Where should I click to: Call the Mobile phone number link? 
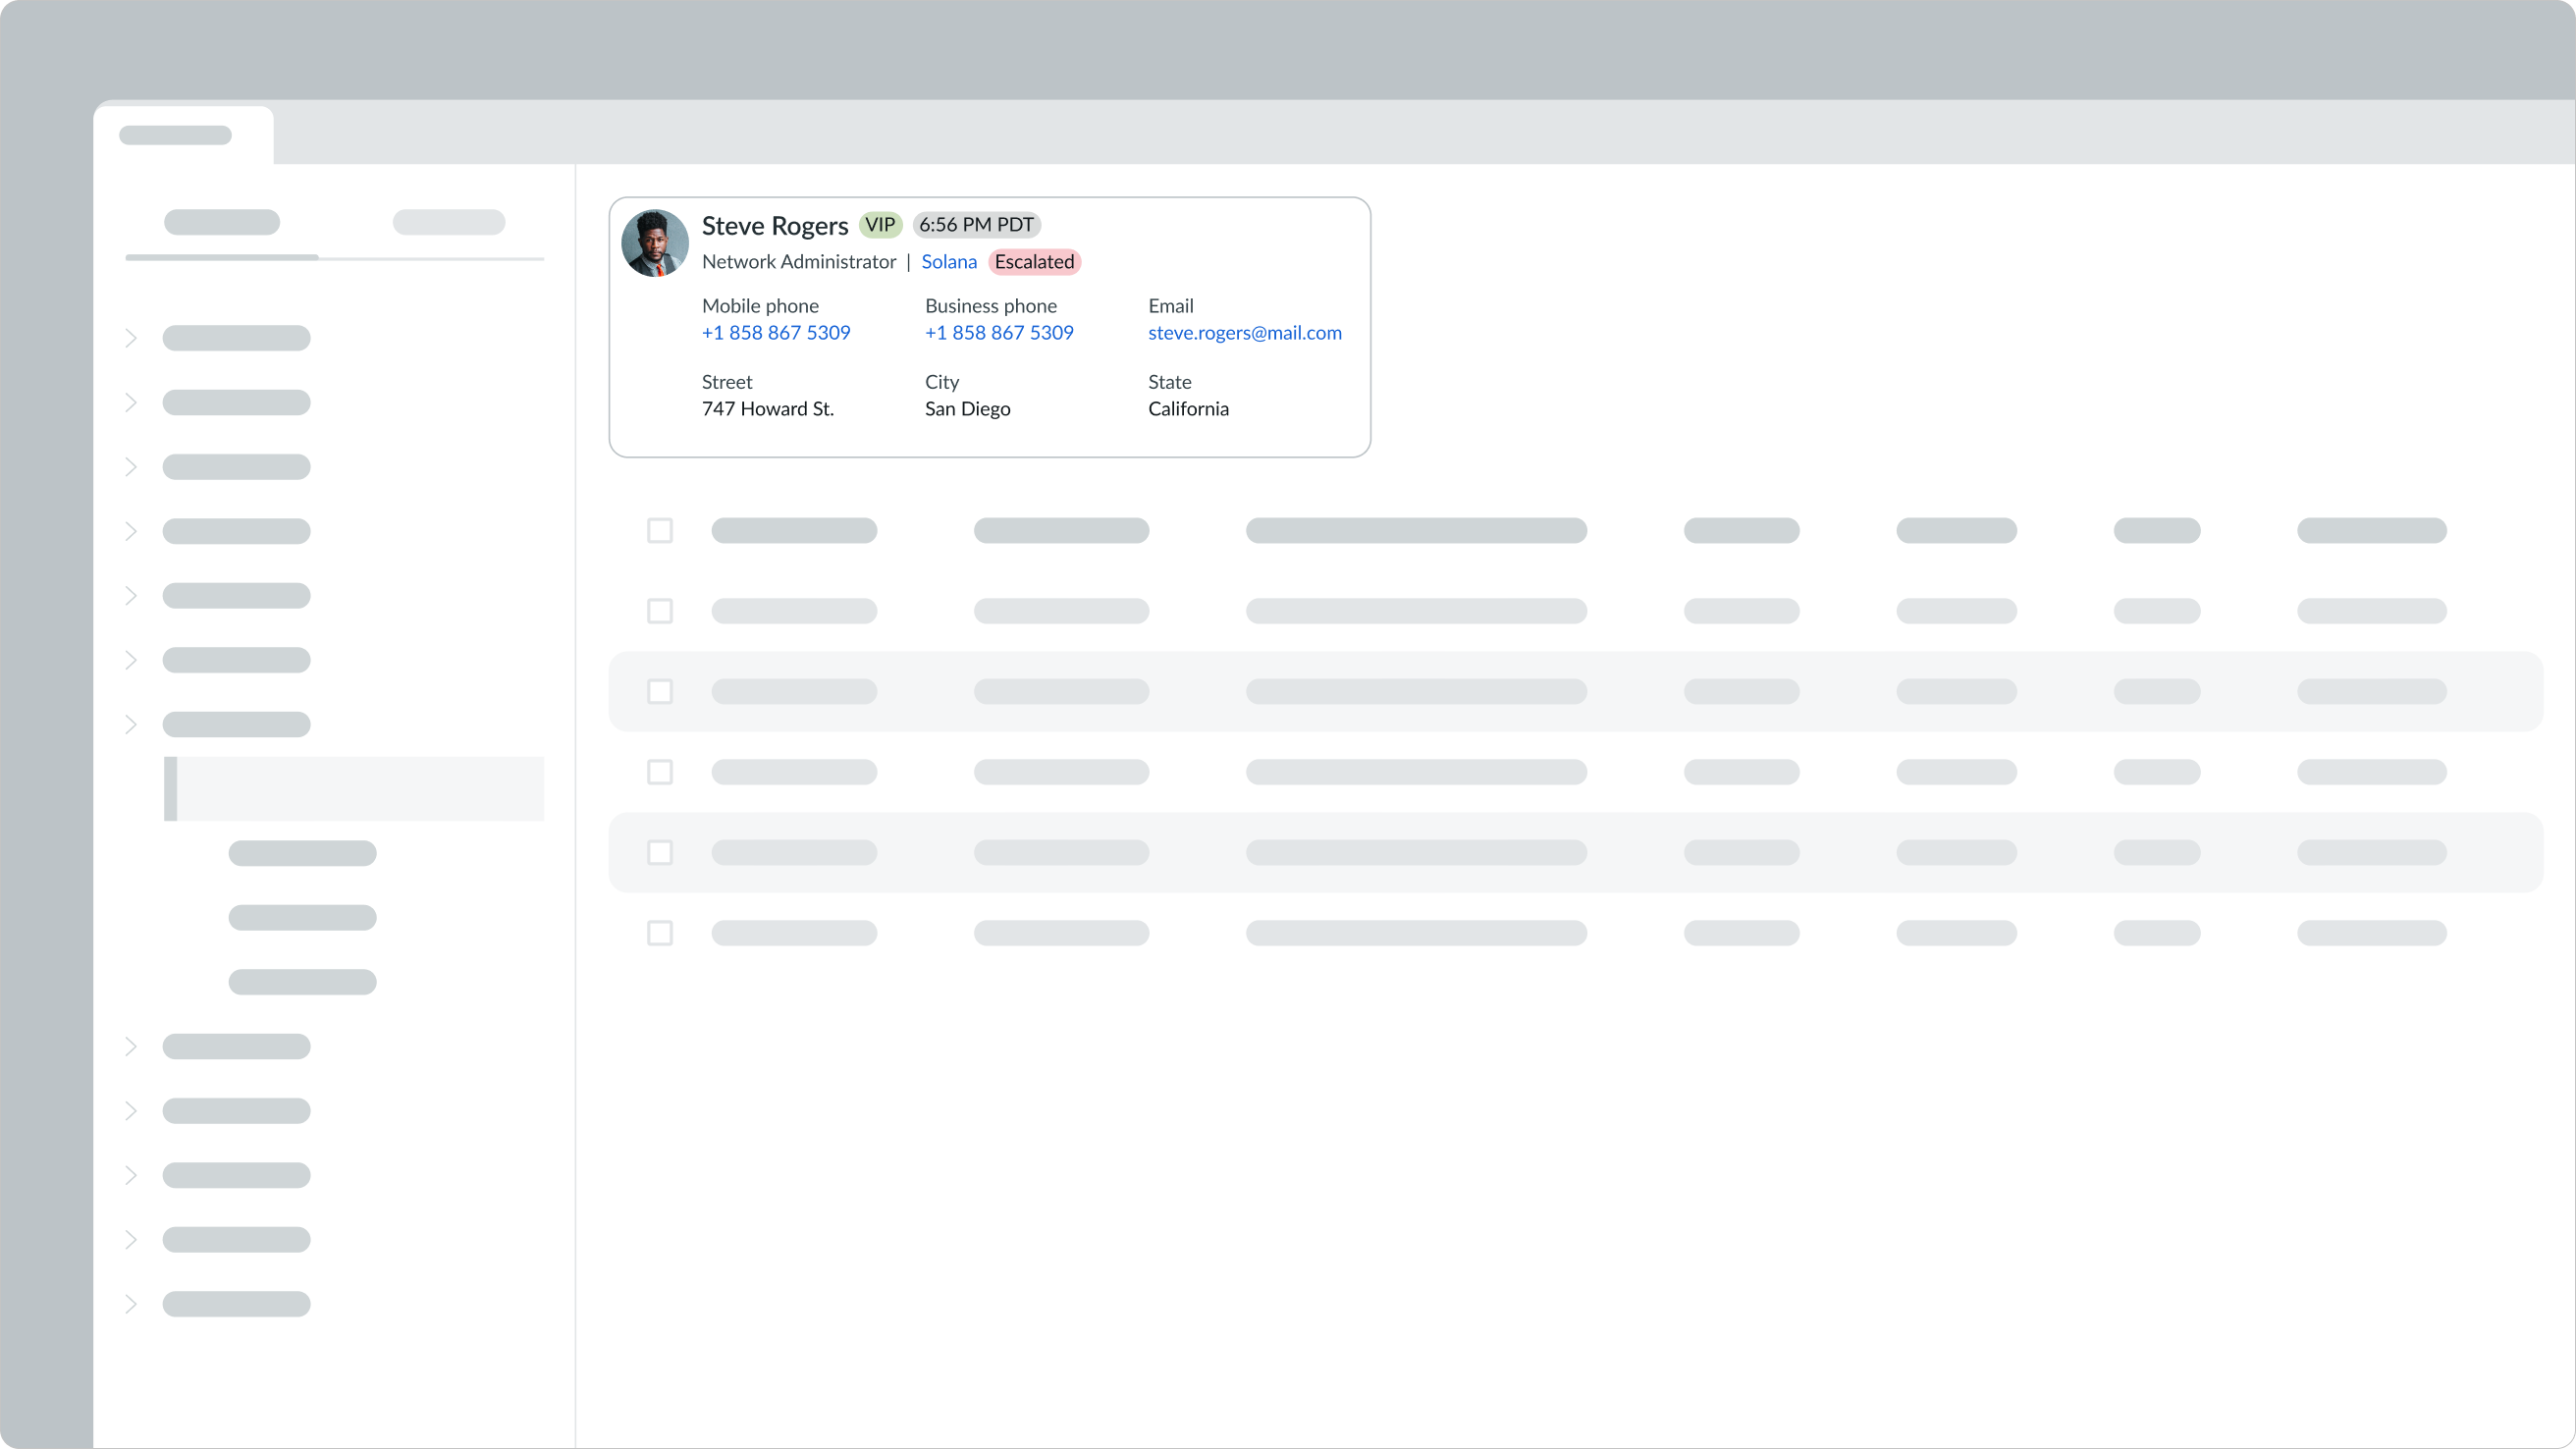click(x=775, y=333)
